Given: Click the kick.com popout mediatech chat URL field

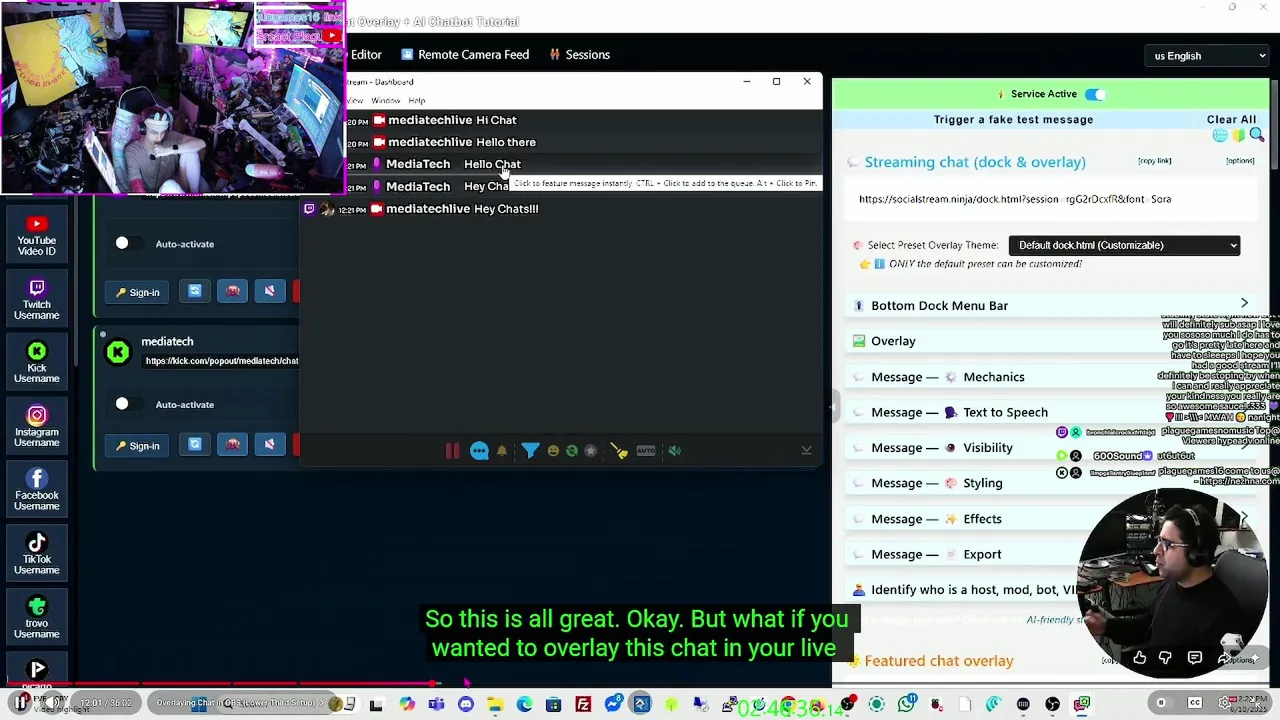Looking at the screenshot, I should (222, 361).
